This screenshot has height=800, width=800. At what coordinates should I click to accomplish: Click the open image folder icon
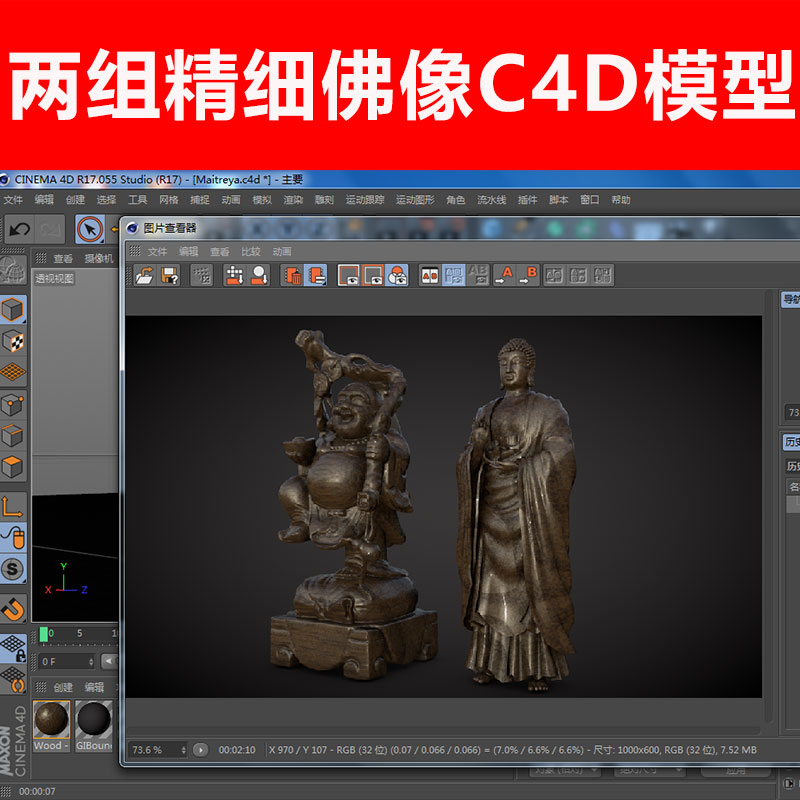145,275
